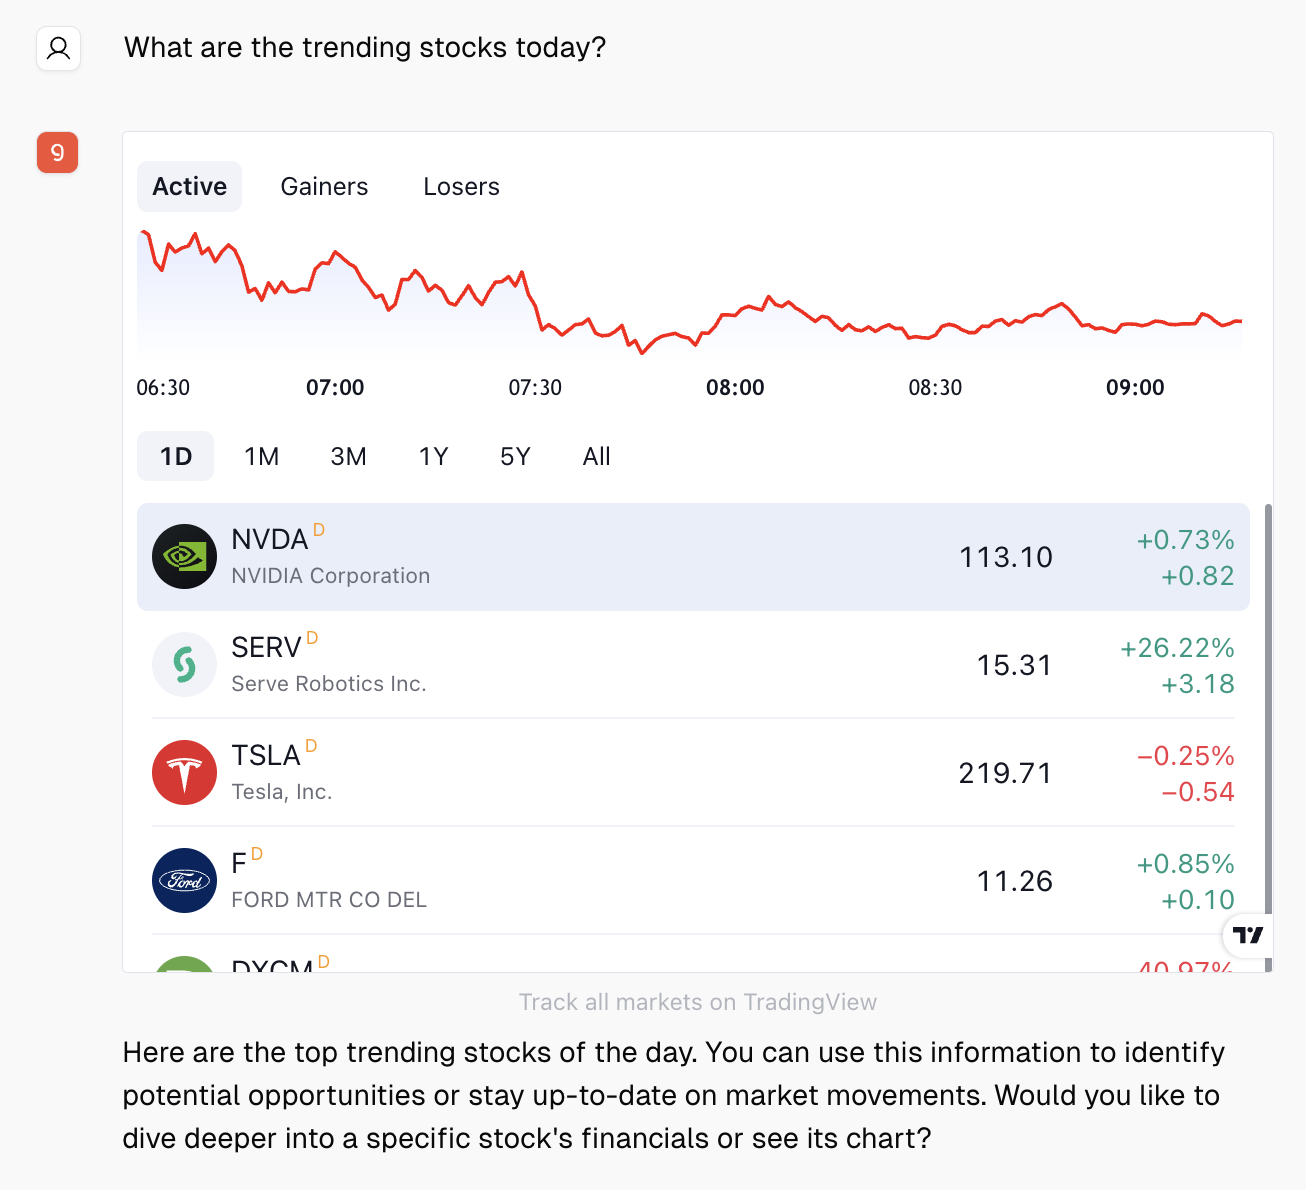1306x1190 pixels.
Task: Switch to the Gainers tab
Action: tap(324, 187)
